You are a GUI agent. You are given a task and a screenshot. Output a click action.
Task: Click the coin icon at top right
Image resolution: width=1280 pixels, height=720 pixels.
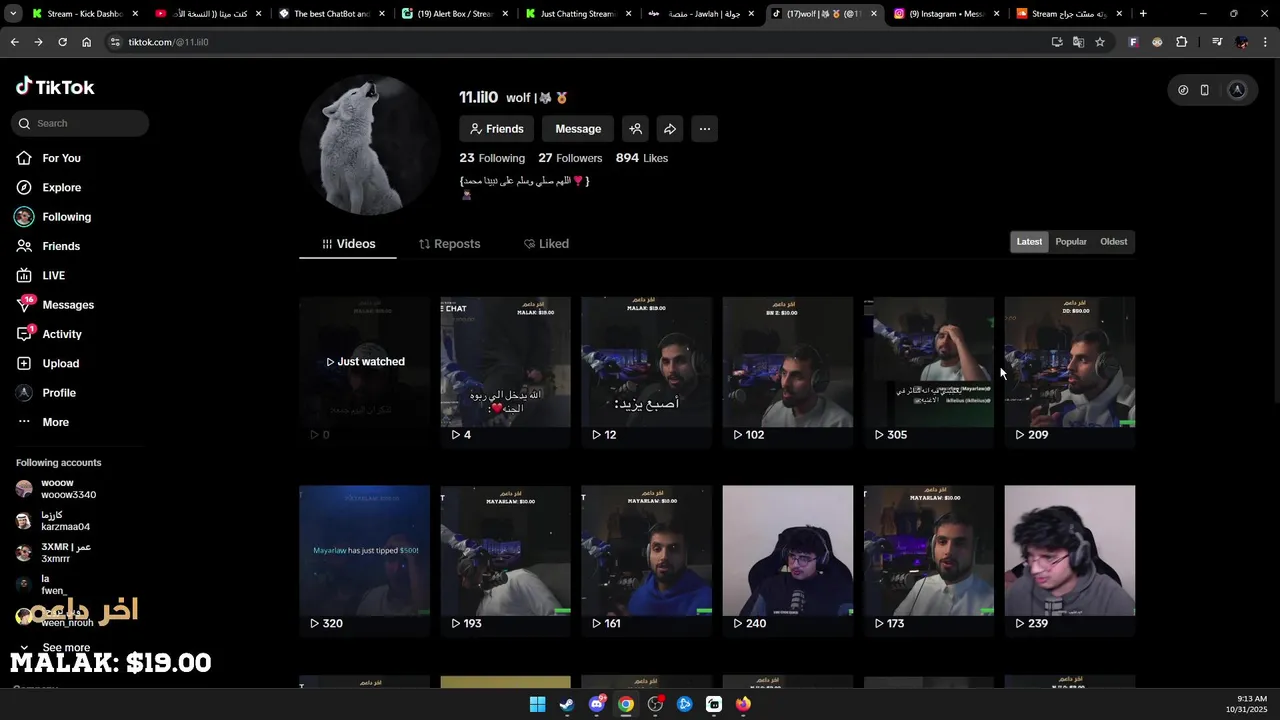pyautogui.click(x=1183, y=90)
